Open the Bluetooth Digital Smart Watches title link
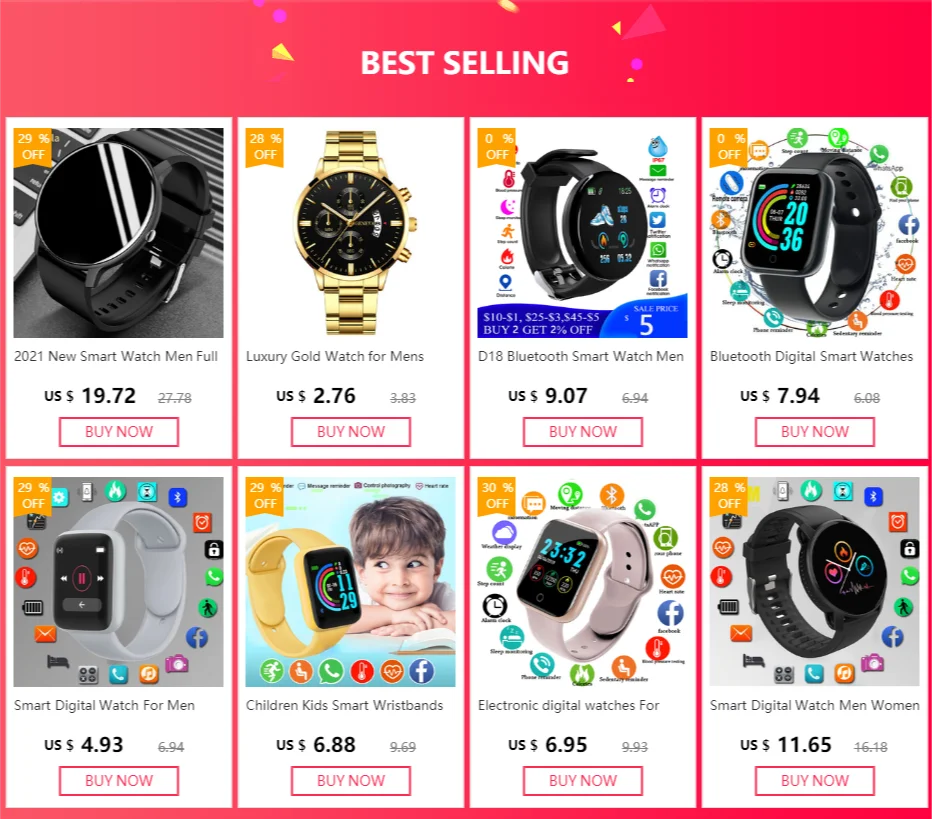 811,357
